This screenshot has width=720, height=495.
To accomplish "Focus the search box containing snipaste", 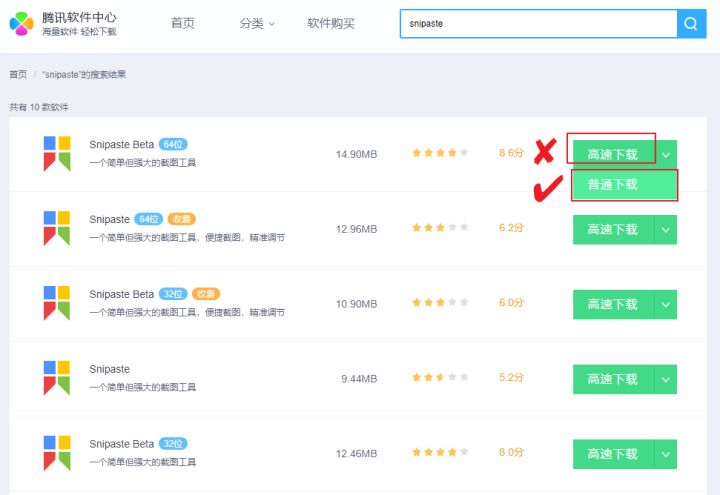I will tap(538, 23).
